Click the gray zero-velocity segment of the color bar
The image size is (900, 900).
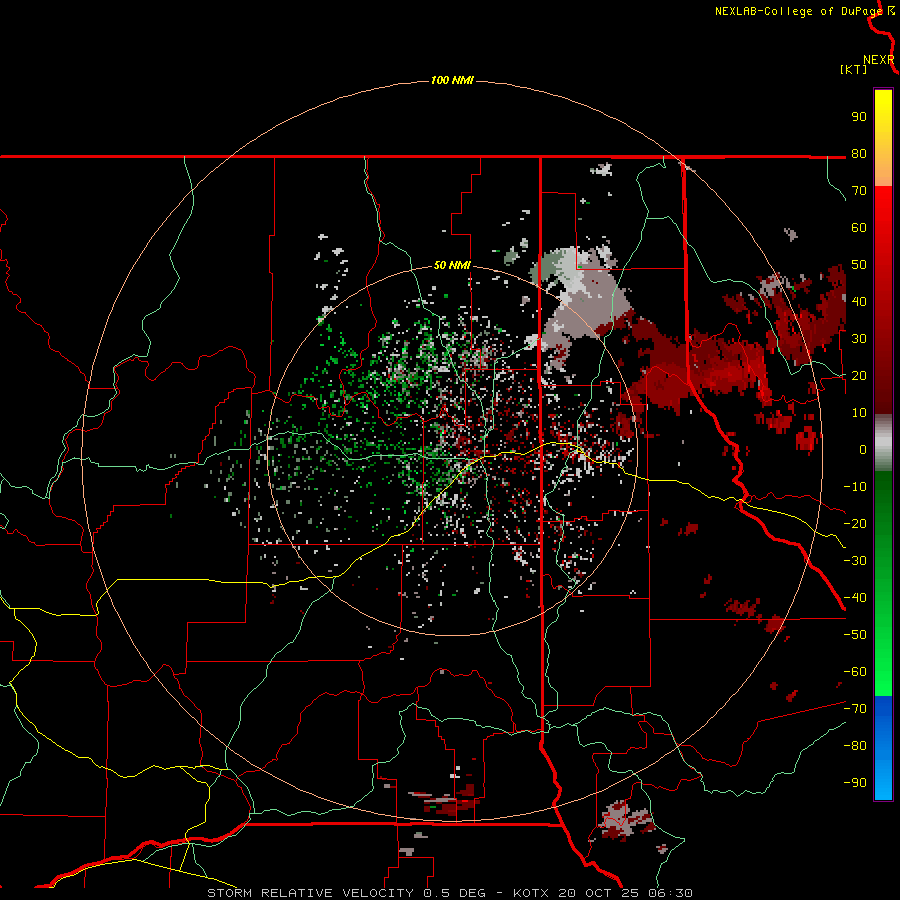(x=883, y=443)
